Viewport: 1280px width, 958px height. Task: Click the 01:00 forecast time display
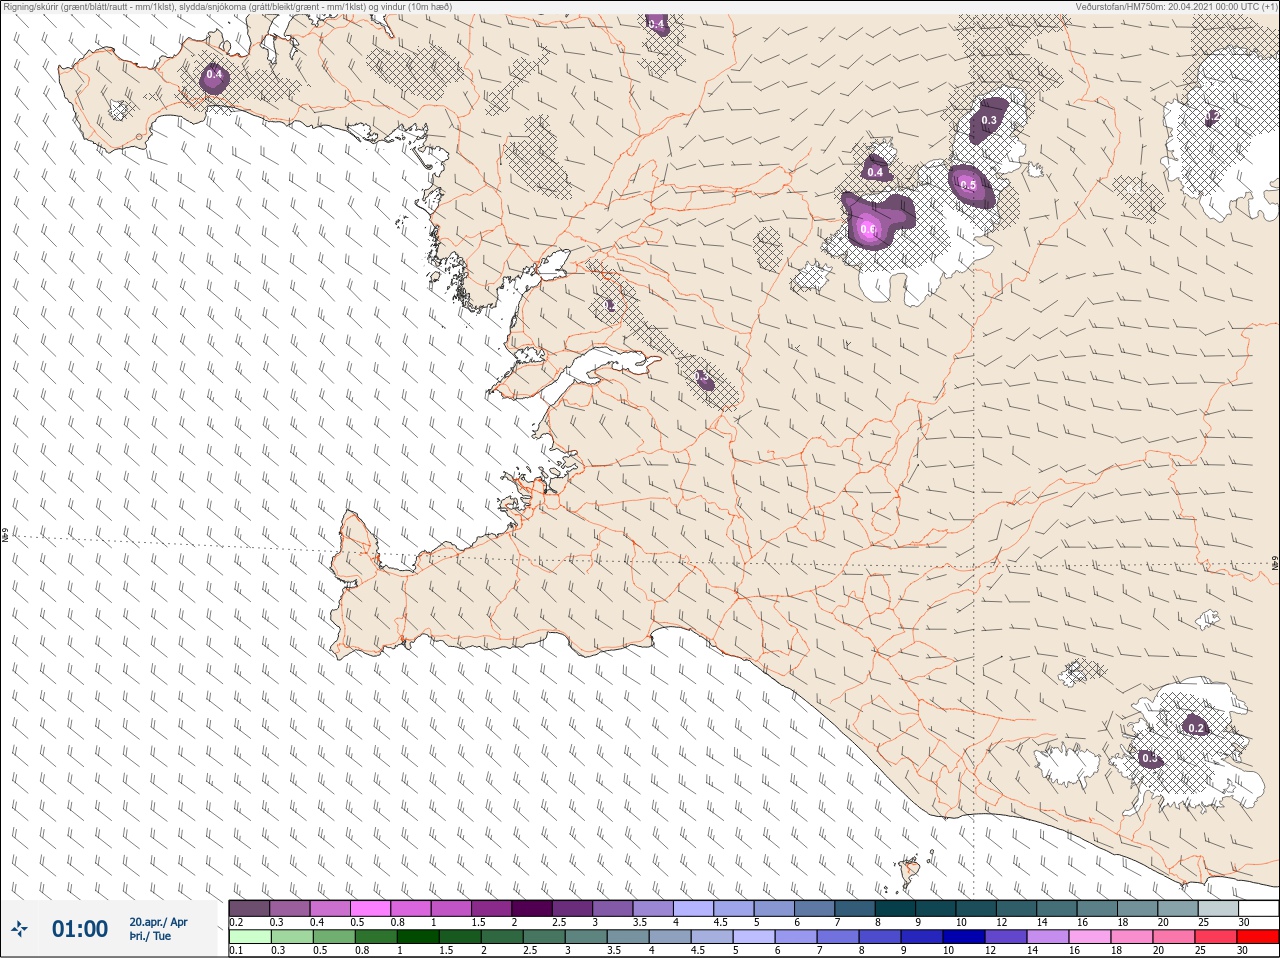point(80,929)
